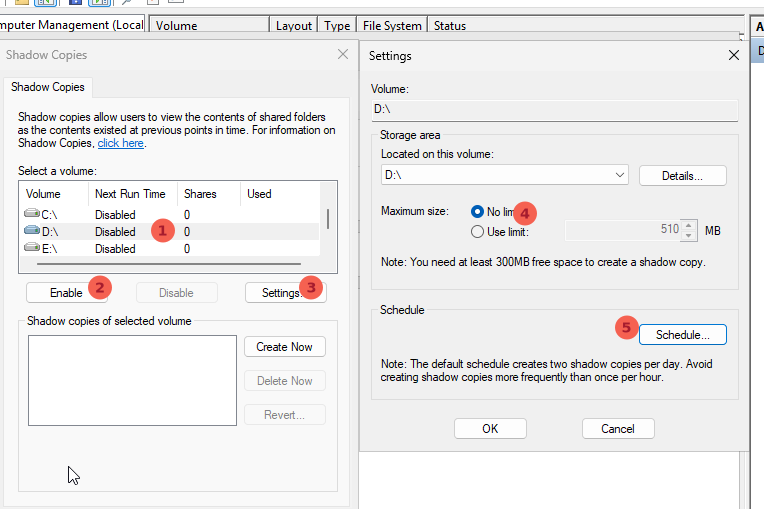
Task: Select the E:\ drive icon in volume list
Action: coord(33,249)
